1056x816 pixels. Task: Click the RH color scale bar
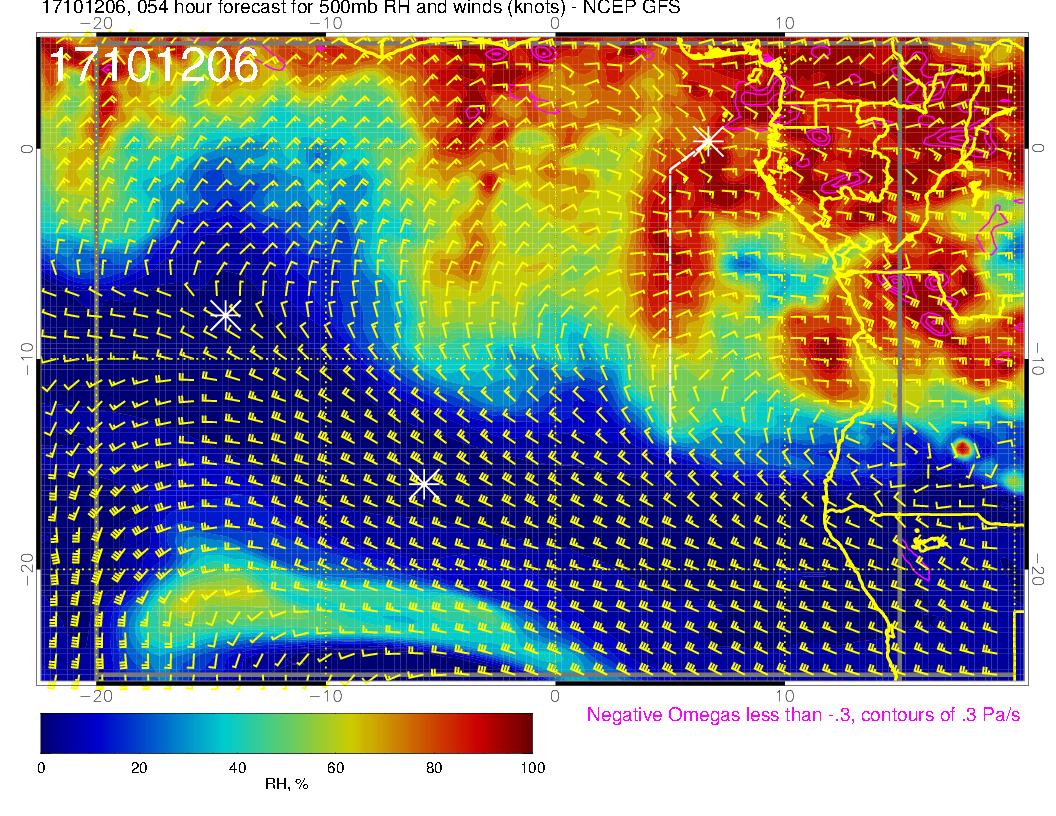[x=286, y=733]
